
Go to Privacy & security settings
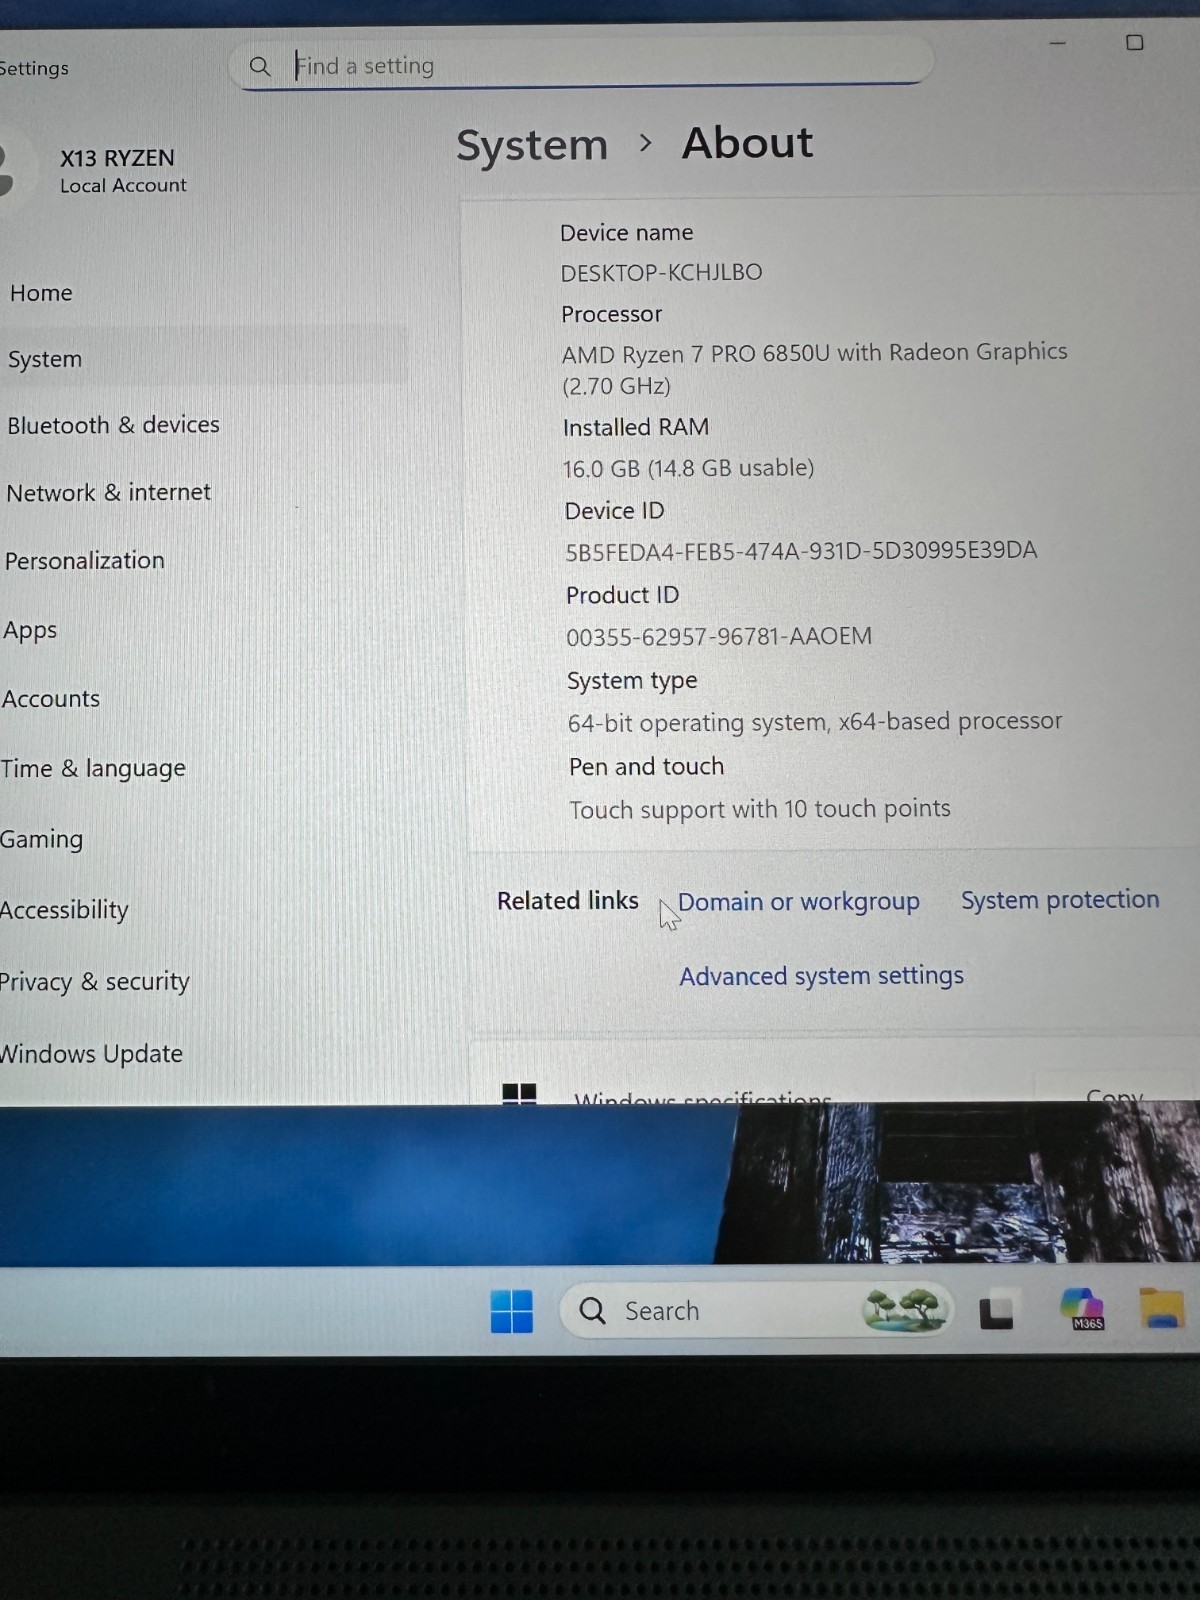[94, 982]
